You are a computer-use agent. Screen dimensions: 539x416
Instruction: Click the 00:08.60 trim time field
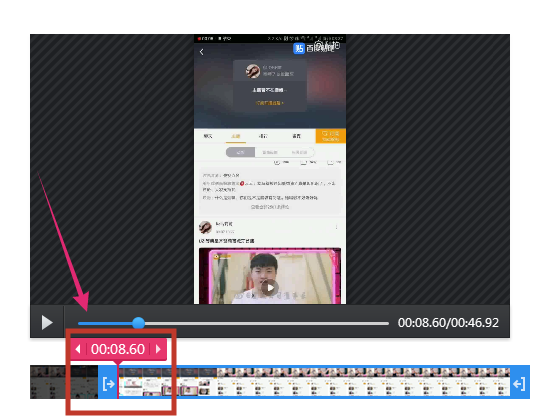click(x=118, y=349)
